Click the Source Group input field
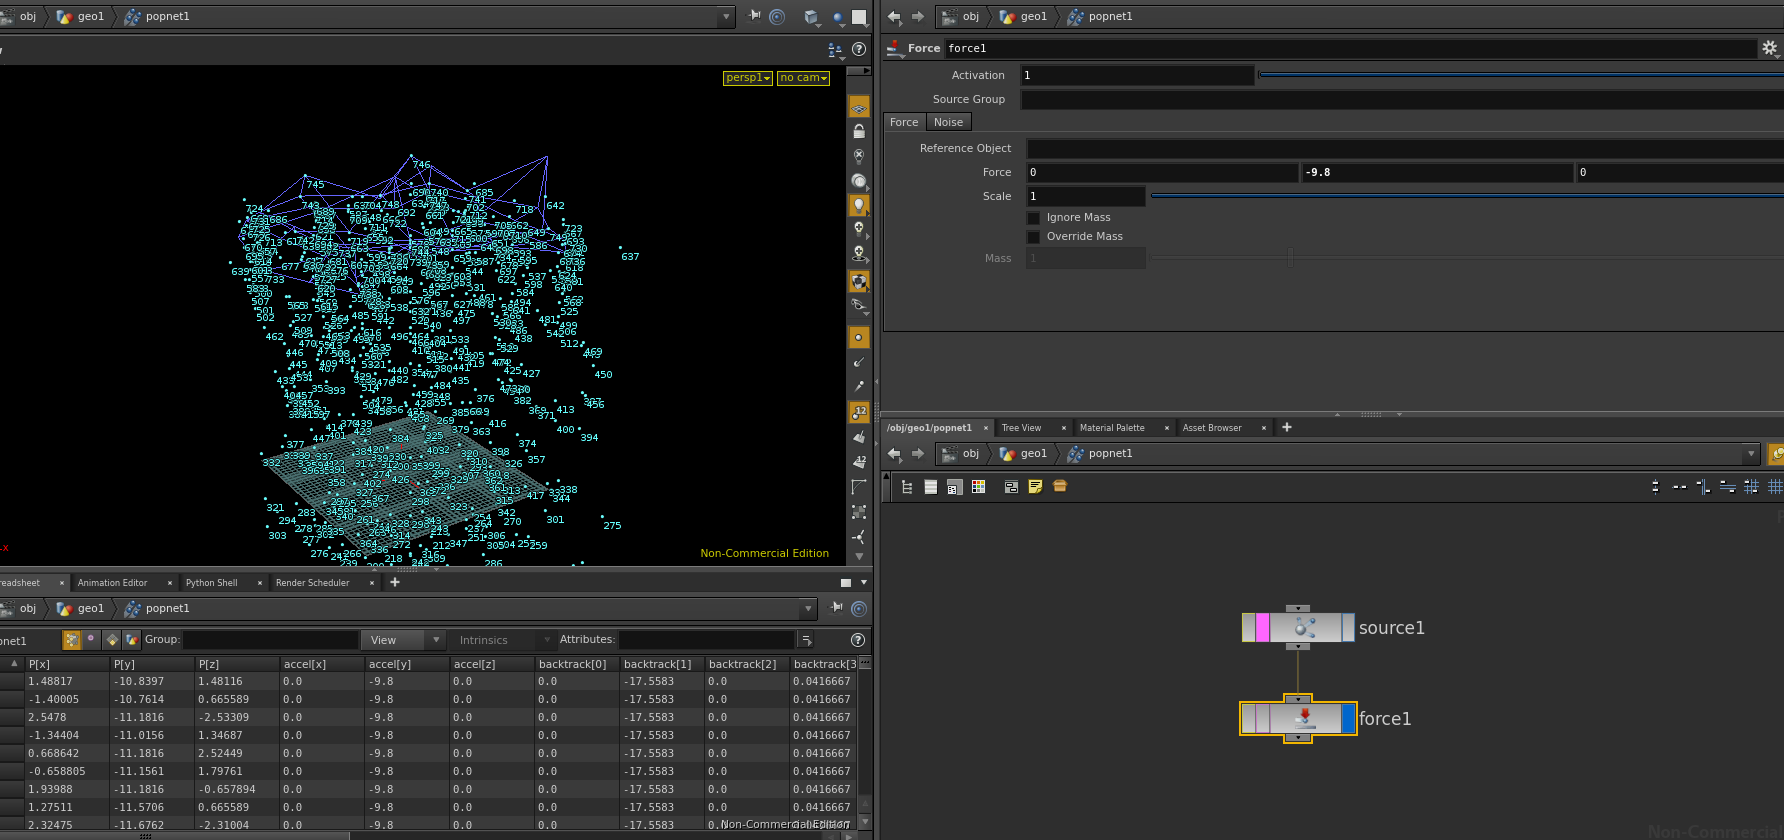 click(x=1402, y=99)
